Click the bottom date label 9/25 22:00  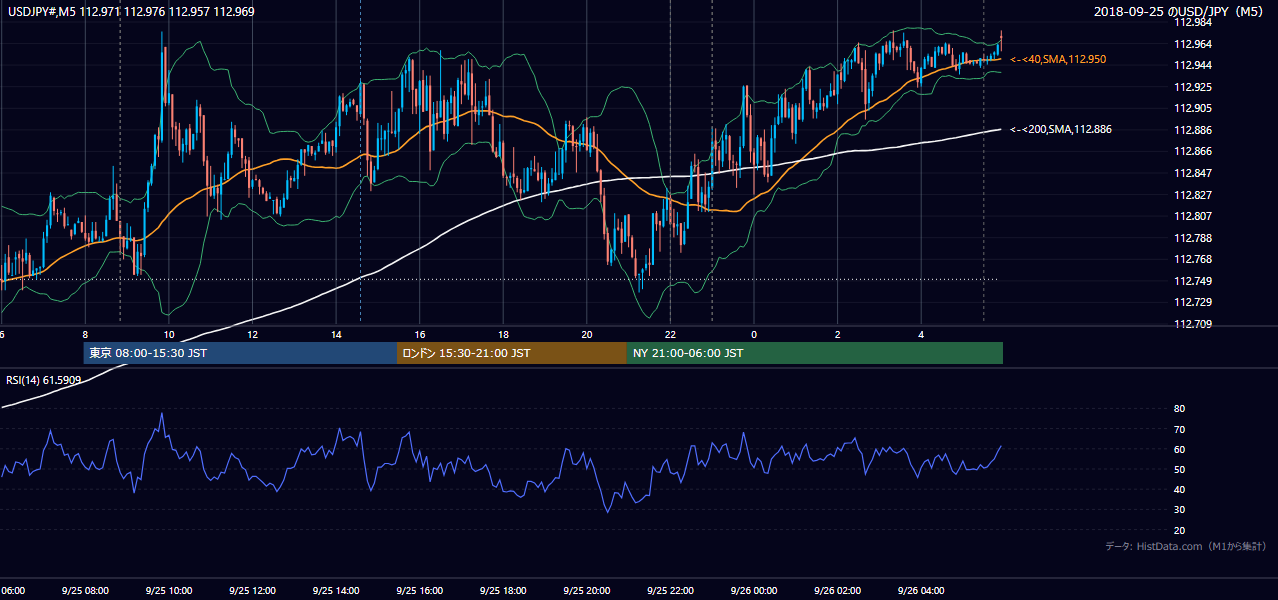tap(670, 591)
